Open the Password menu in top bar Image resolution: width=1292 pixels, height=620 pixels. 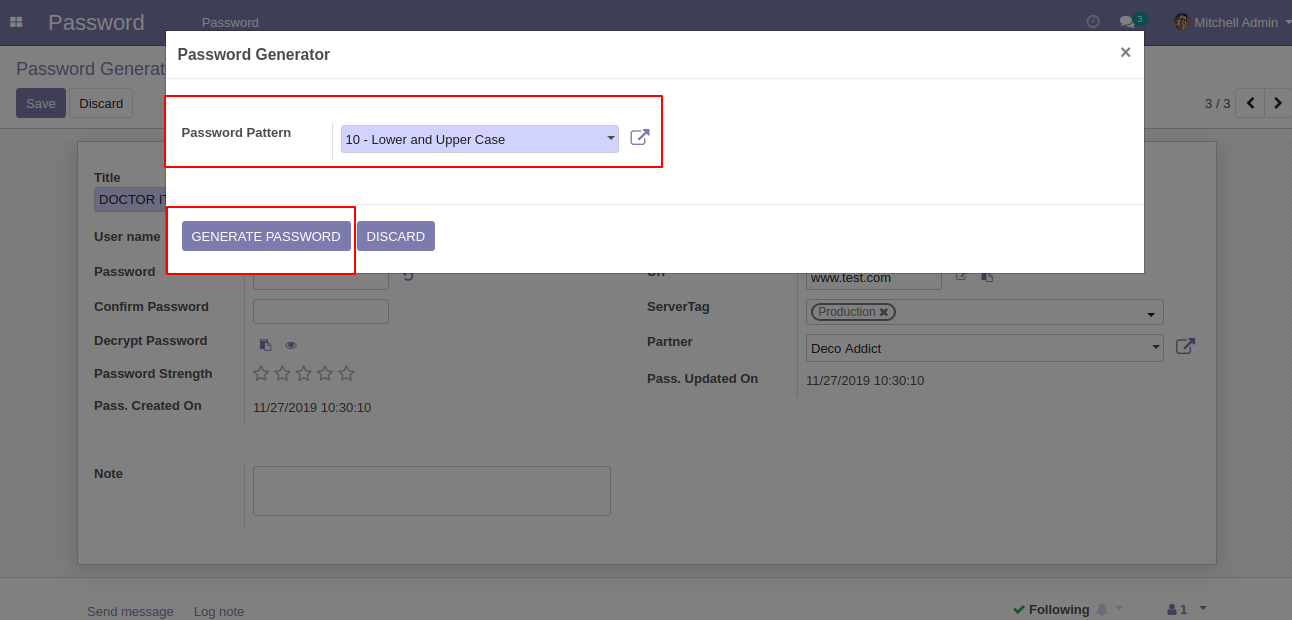230,22
